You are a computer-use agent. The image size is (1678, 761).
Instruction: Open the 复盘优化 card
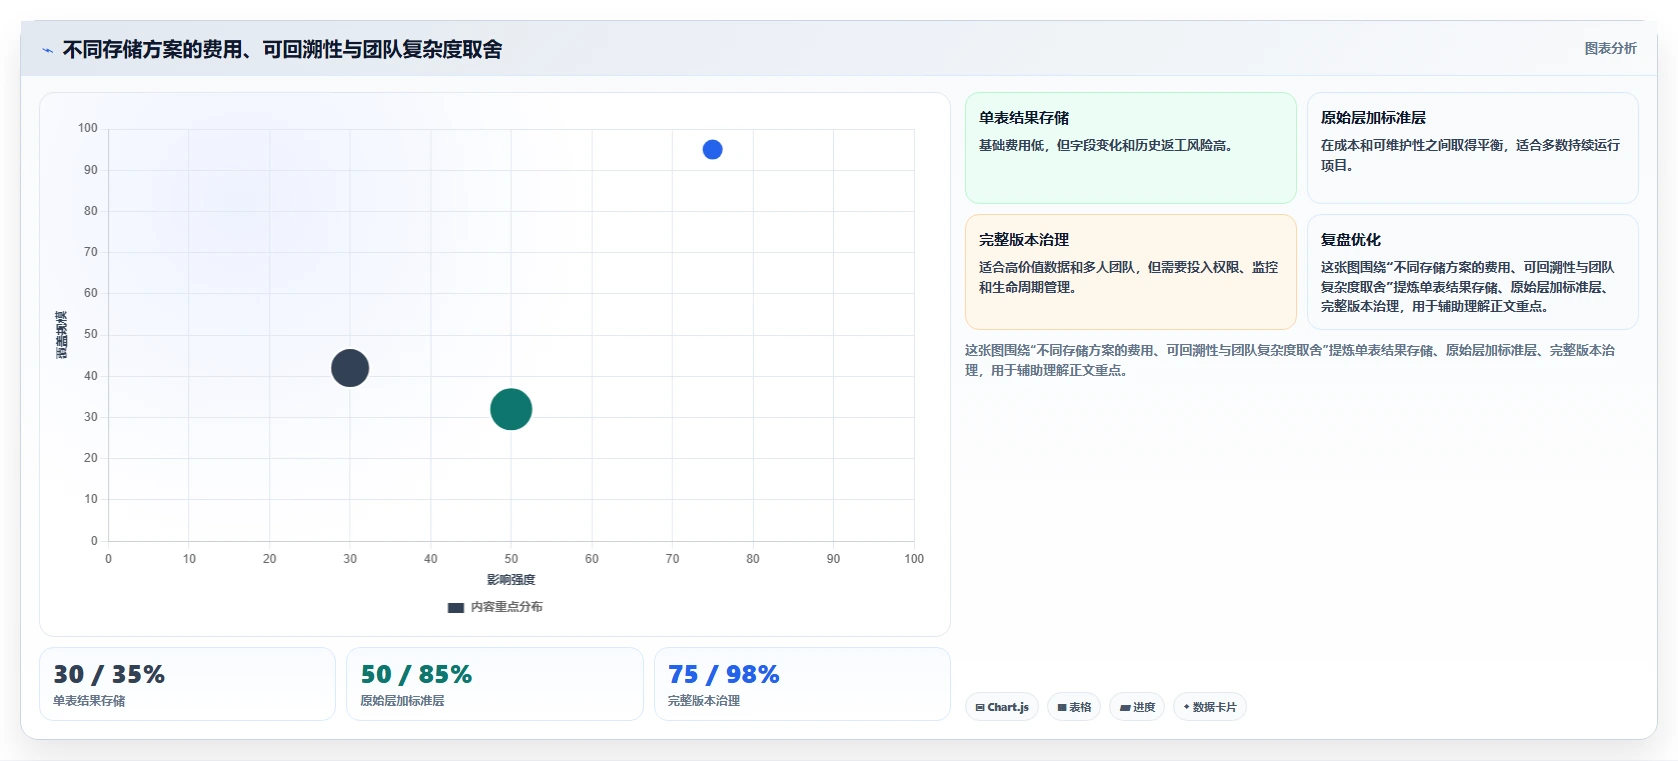pyautogui.click(x=1472, y=272)
